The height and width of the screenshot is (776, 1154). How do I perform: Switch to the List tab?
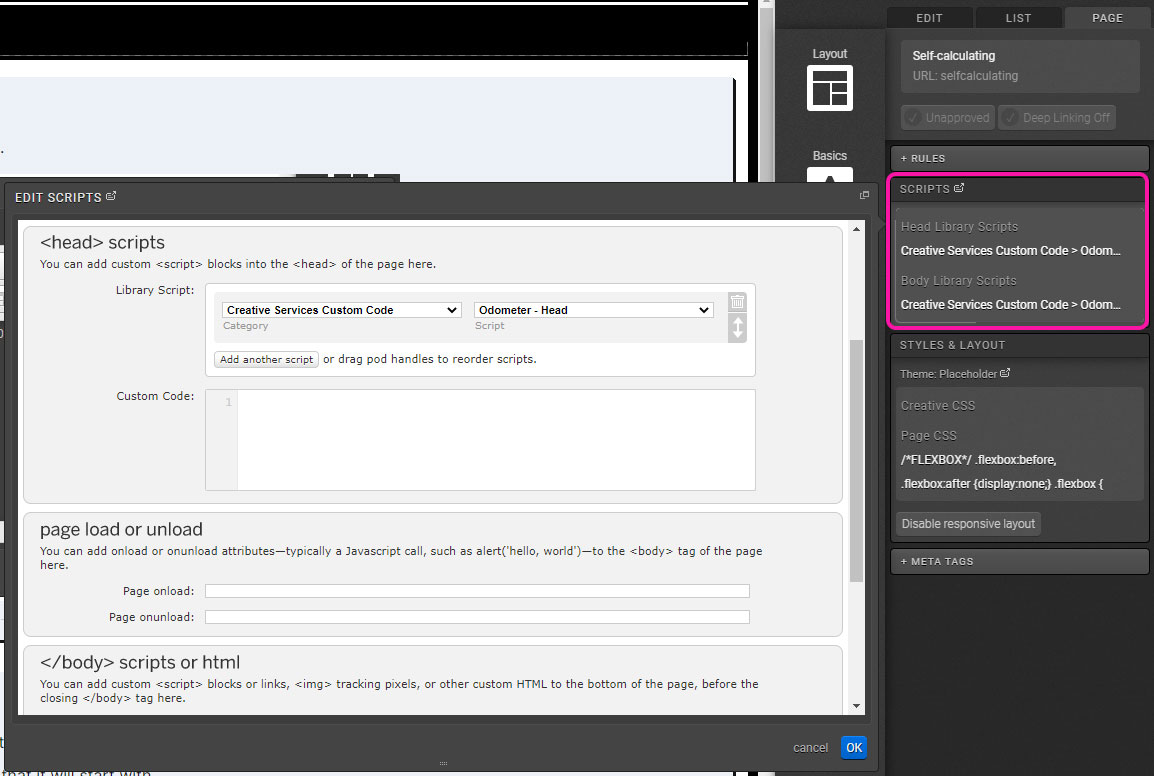coord(1018,18)
